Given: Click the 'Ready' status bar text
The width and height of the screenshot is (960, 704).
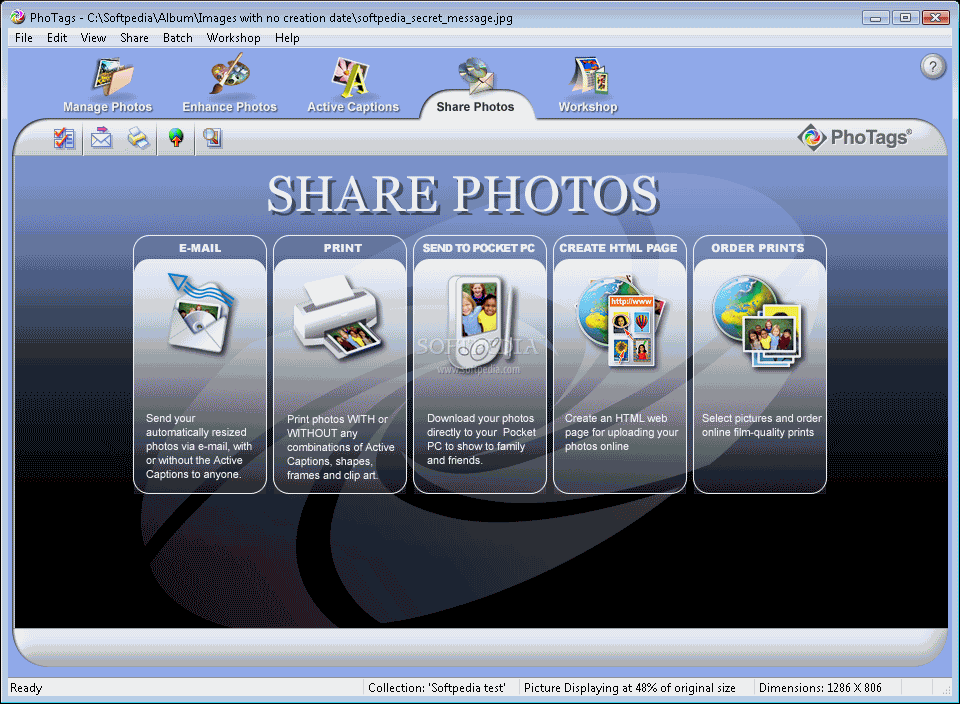Looking at the screenshot, I should (x=26, y=688).
